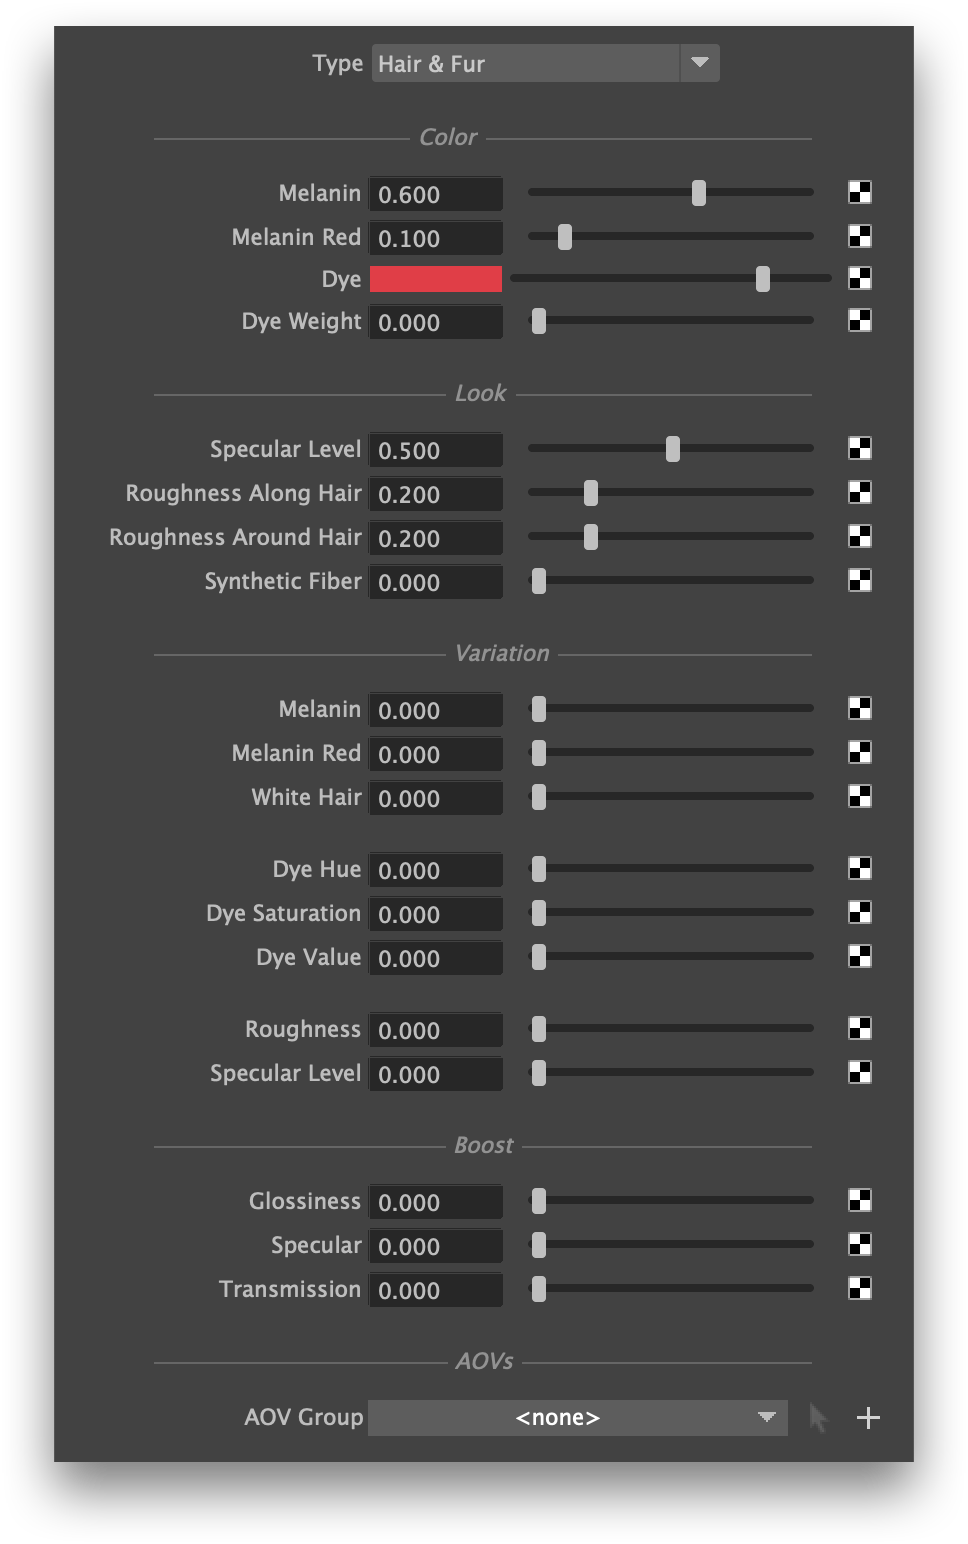Click the plus icon to add AOV group
The width and height of the screenshot is (968, 1544).
tap(868, 1417)
